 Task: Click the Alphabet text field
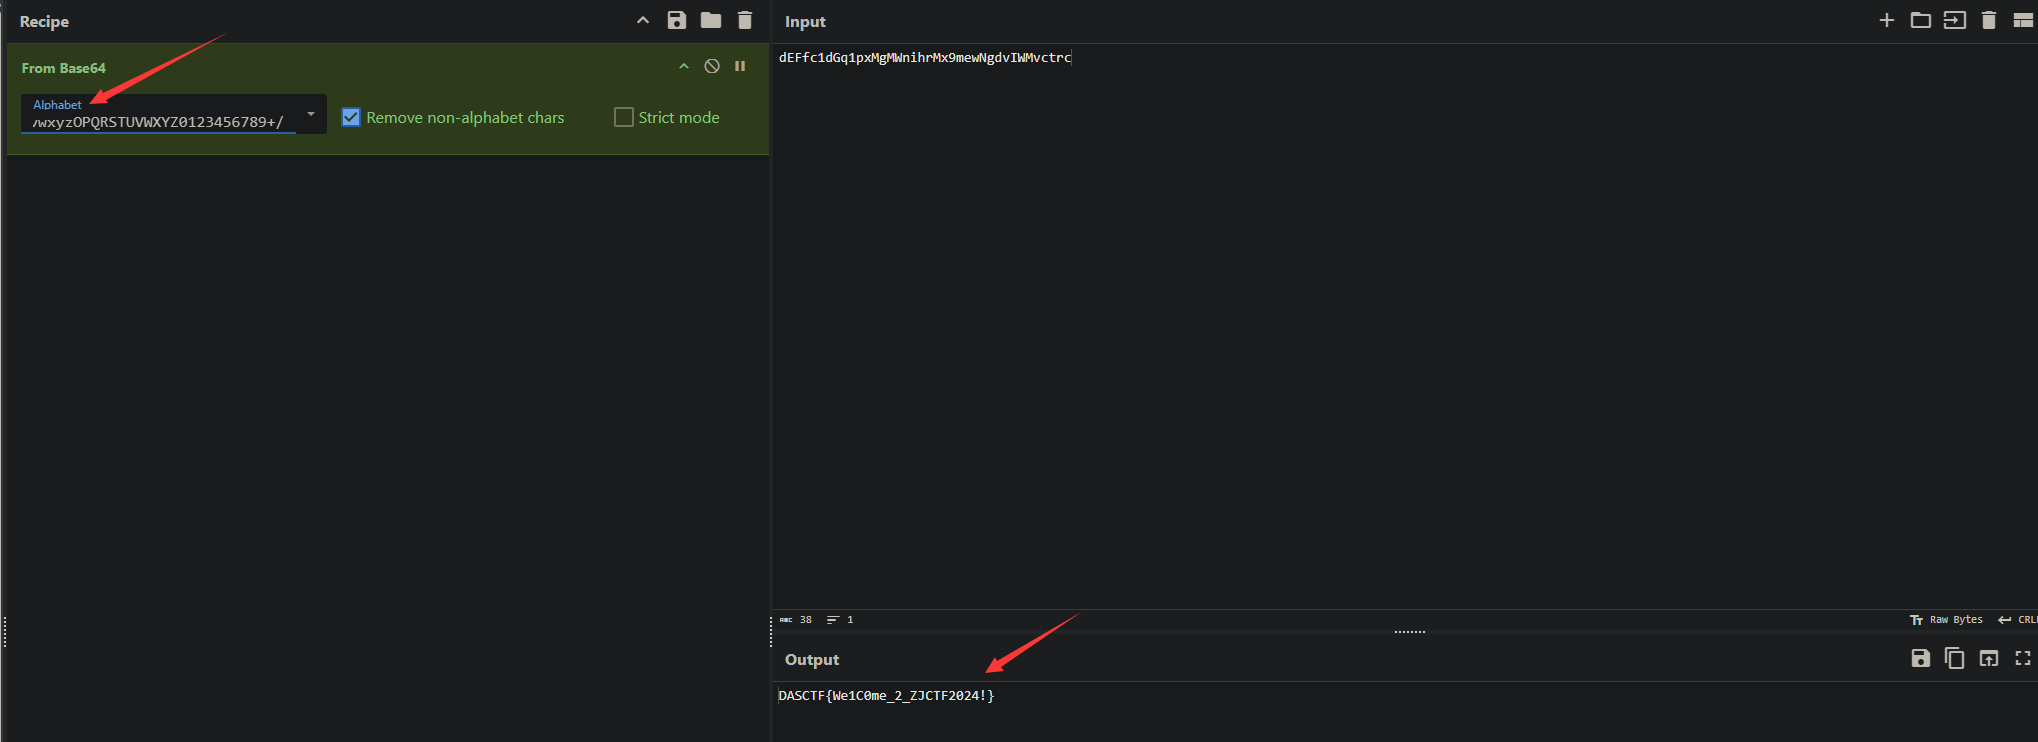(158, 122)
